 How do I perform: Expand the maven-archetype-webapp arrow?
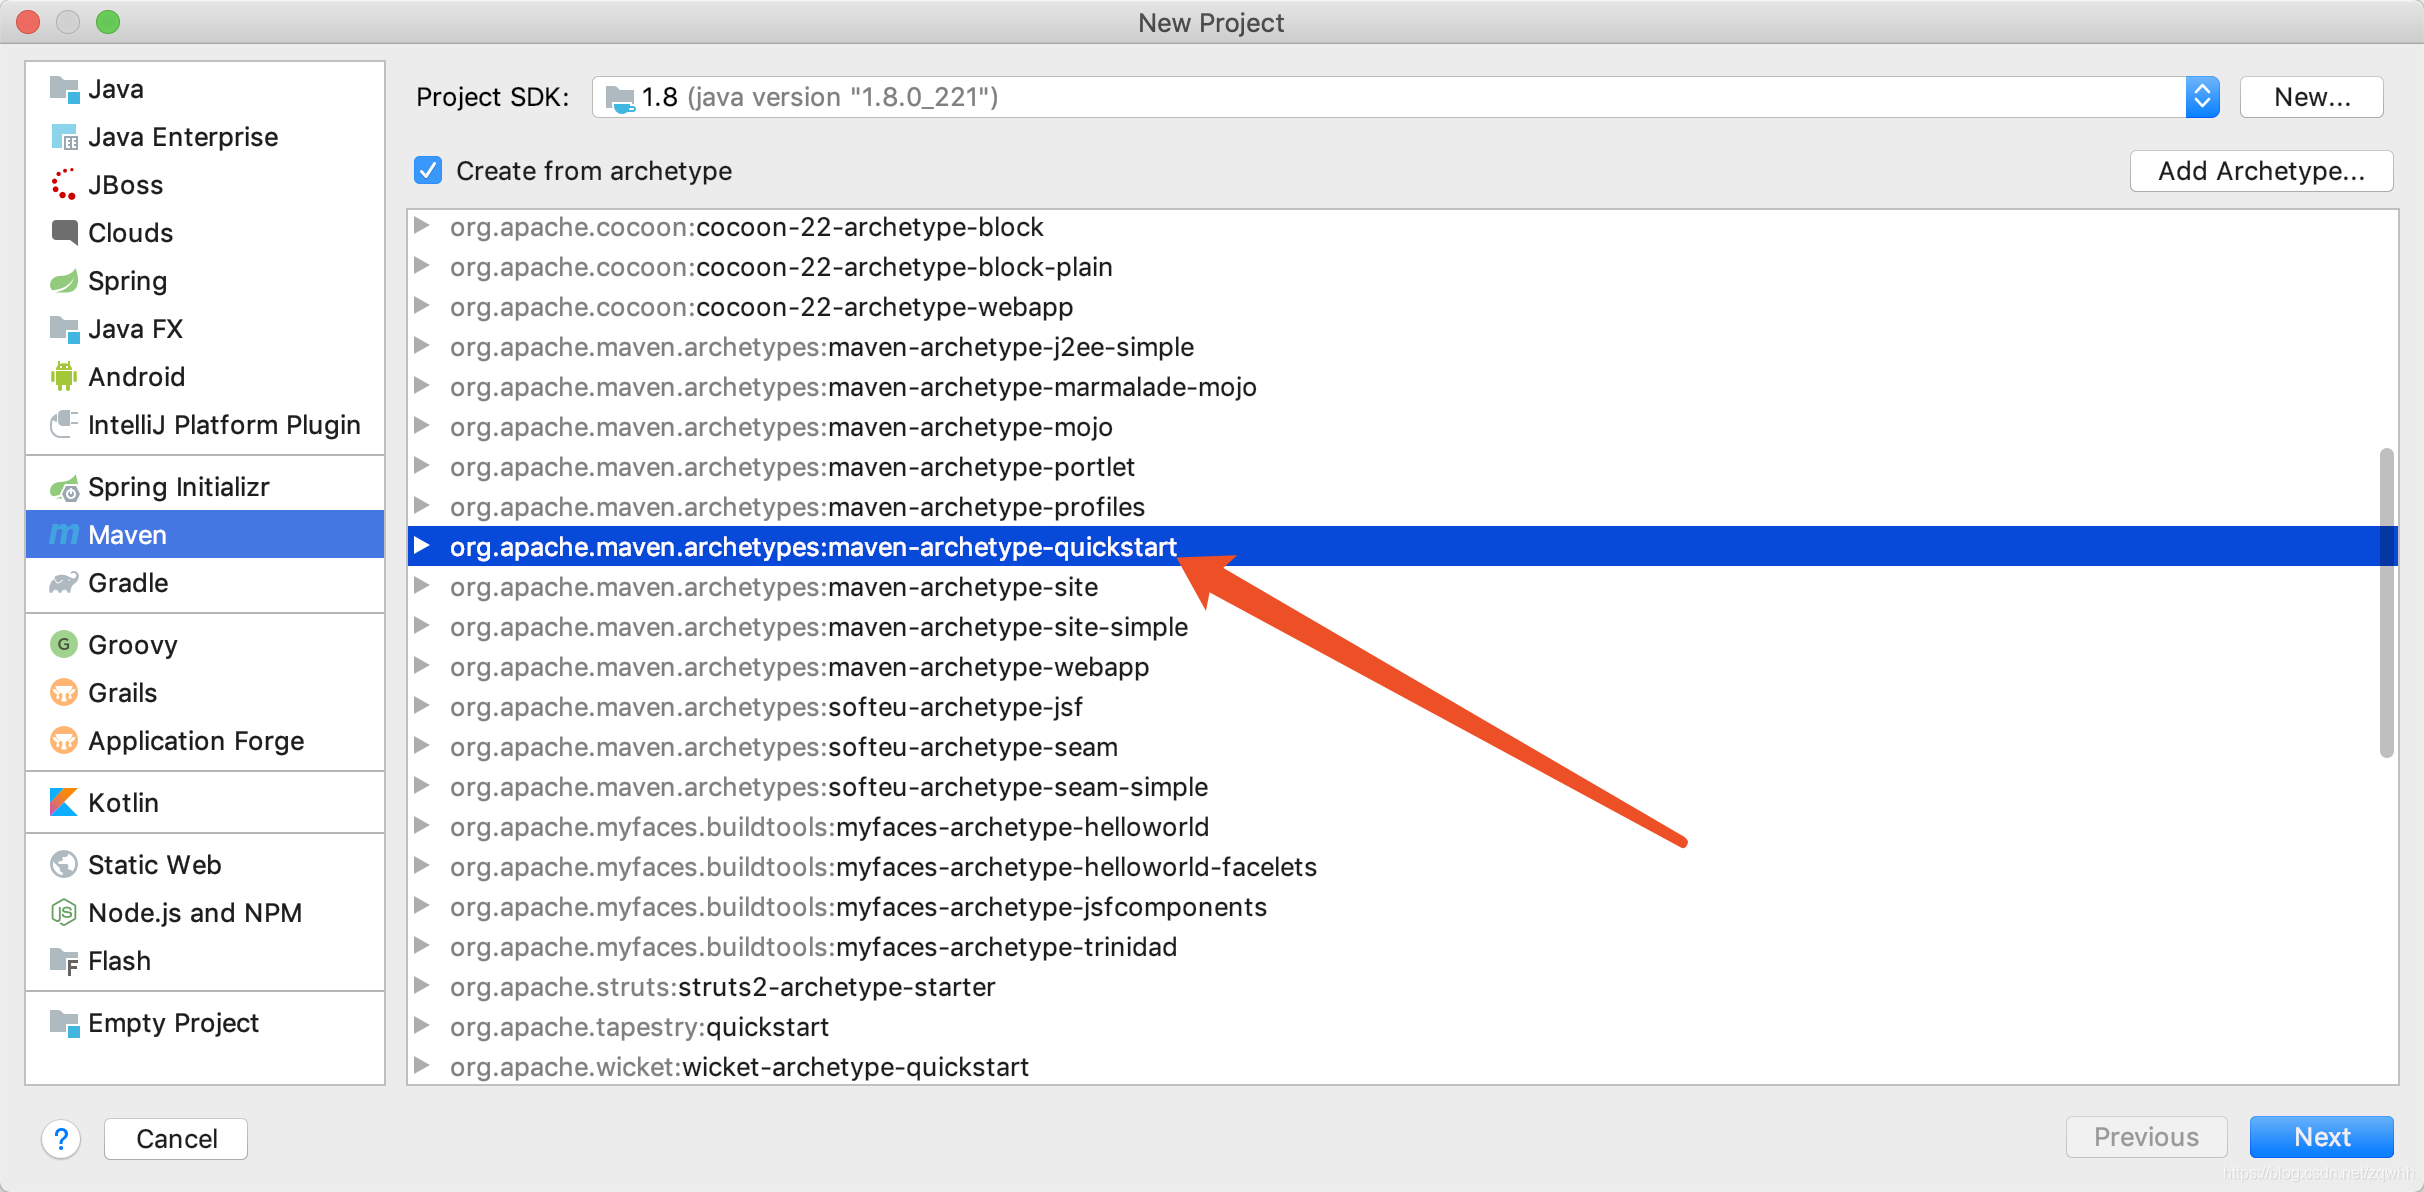point(422,666)
